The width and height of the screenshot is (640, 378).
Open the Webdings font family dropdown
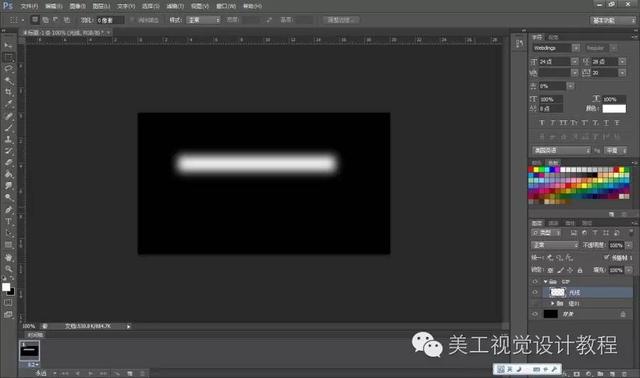[576, 48]
